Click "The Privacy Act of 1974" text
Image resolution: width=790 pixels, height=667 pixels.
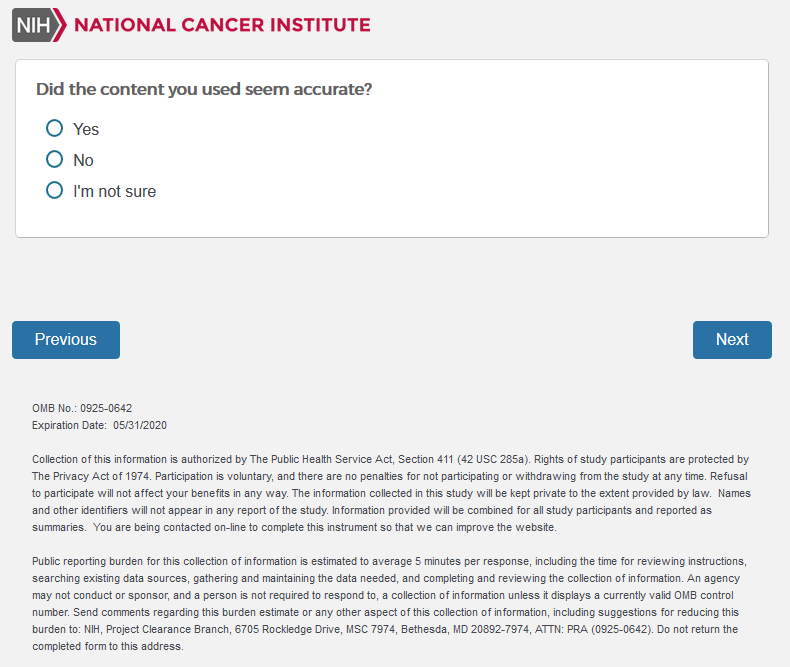(90, 476)
